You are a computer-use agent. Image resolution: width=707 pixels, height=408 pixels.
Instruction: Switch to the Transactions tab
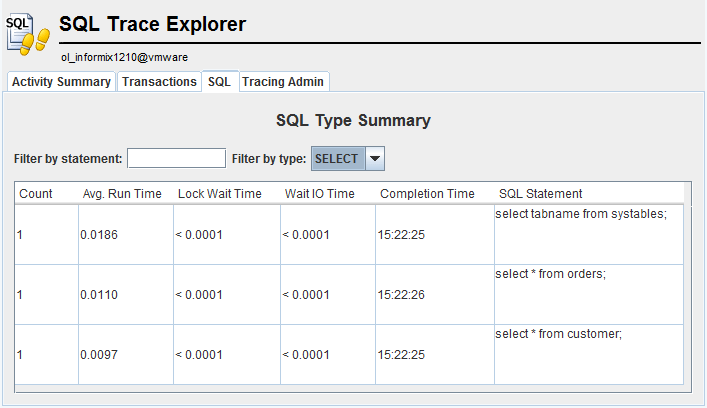pos(159,82)
